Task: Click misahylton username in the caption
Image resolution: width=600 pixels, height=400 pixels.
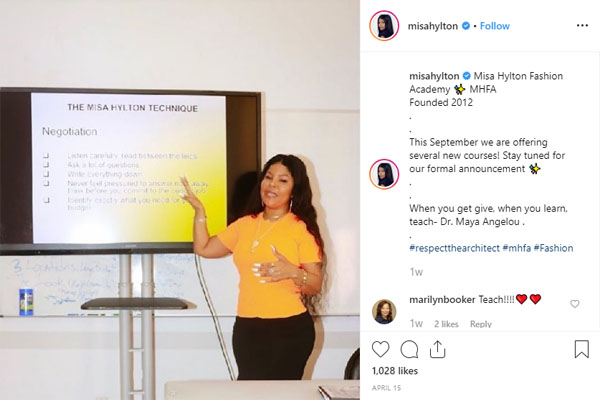Action: [434, 76]
